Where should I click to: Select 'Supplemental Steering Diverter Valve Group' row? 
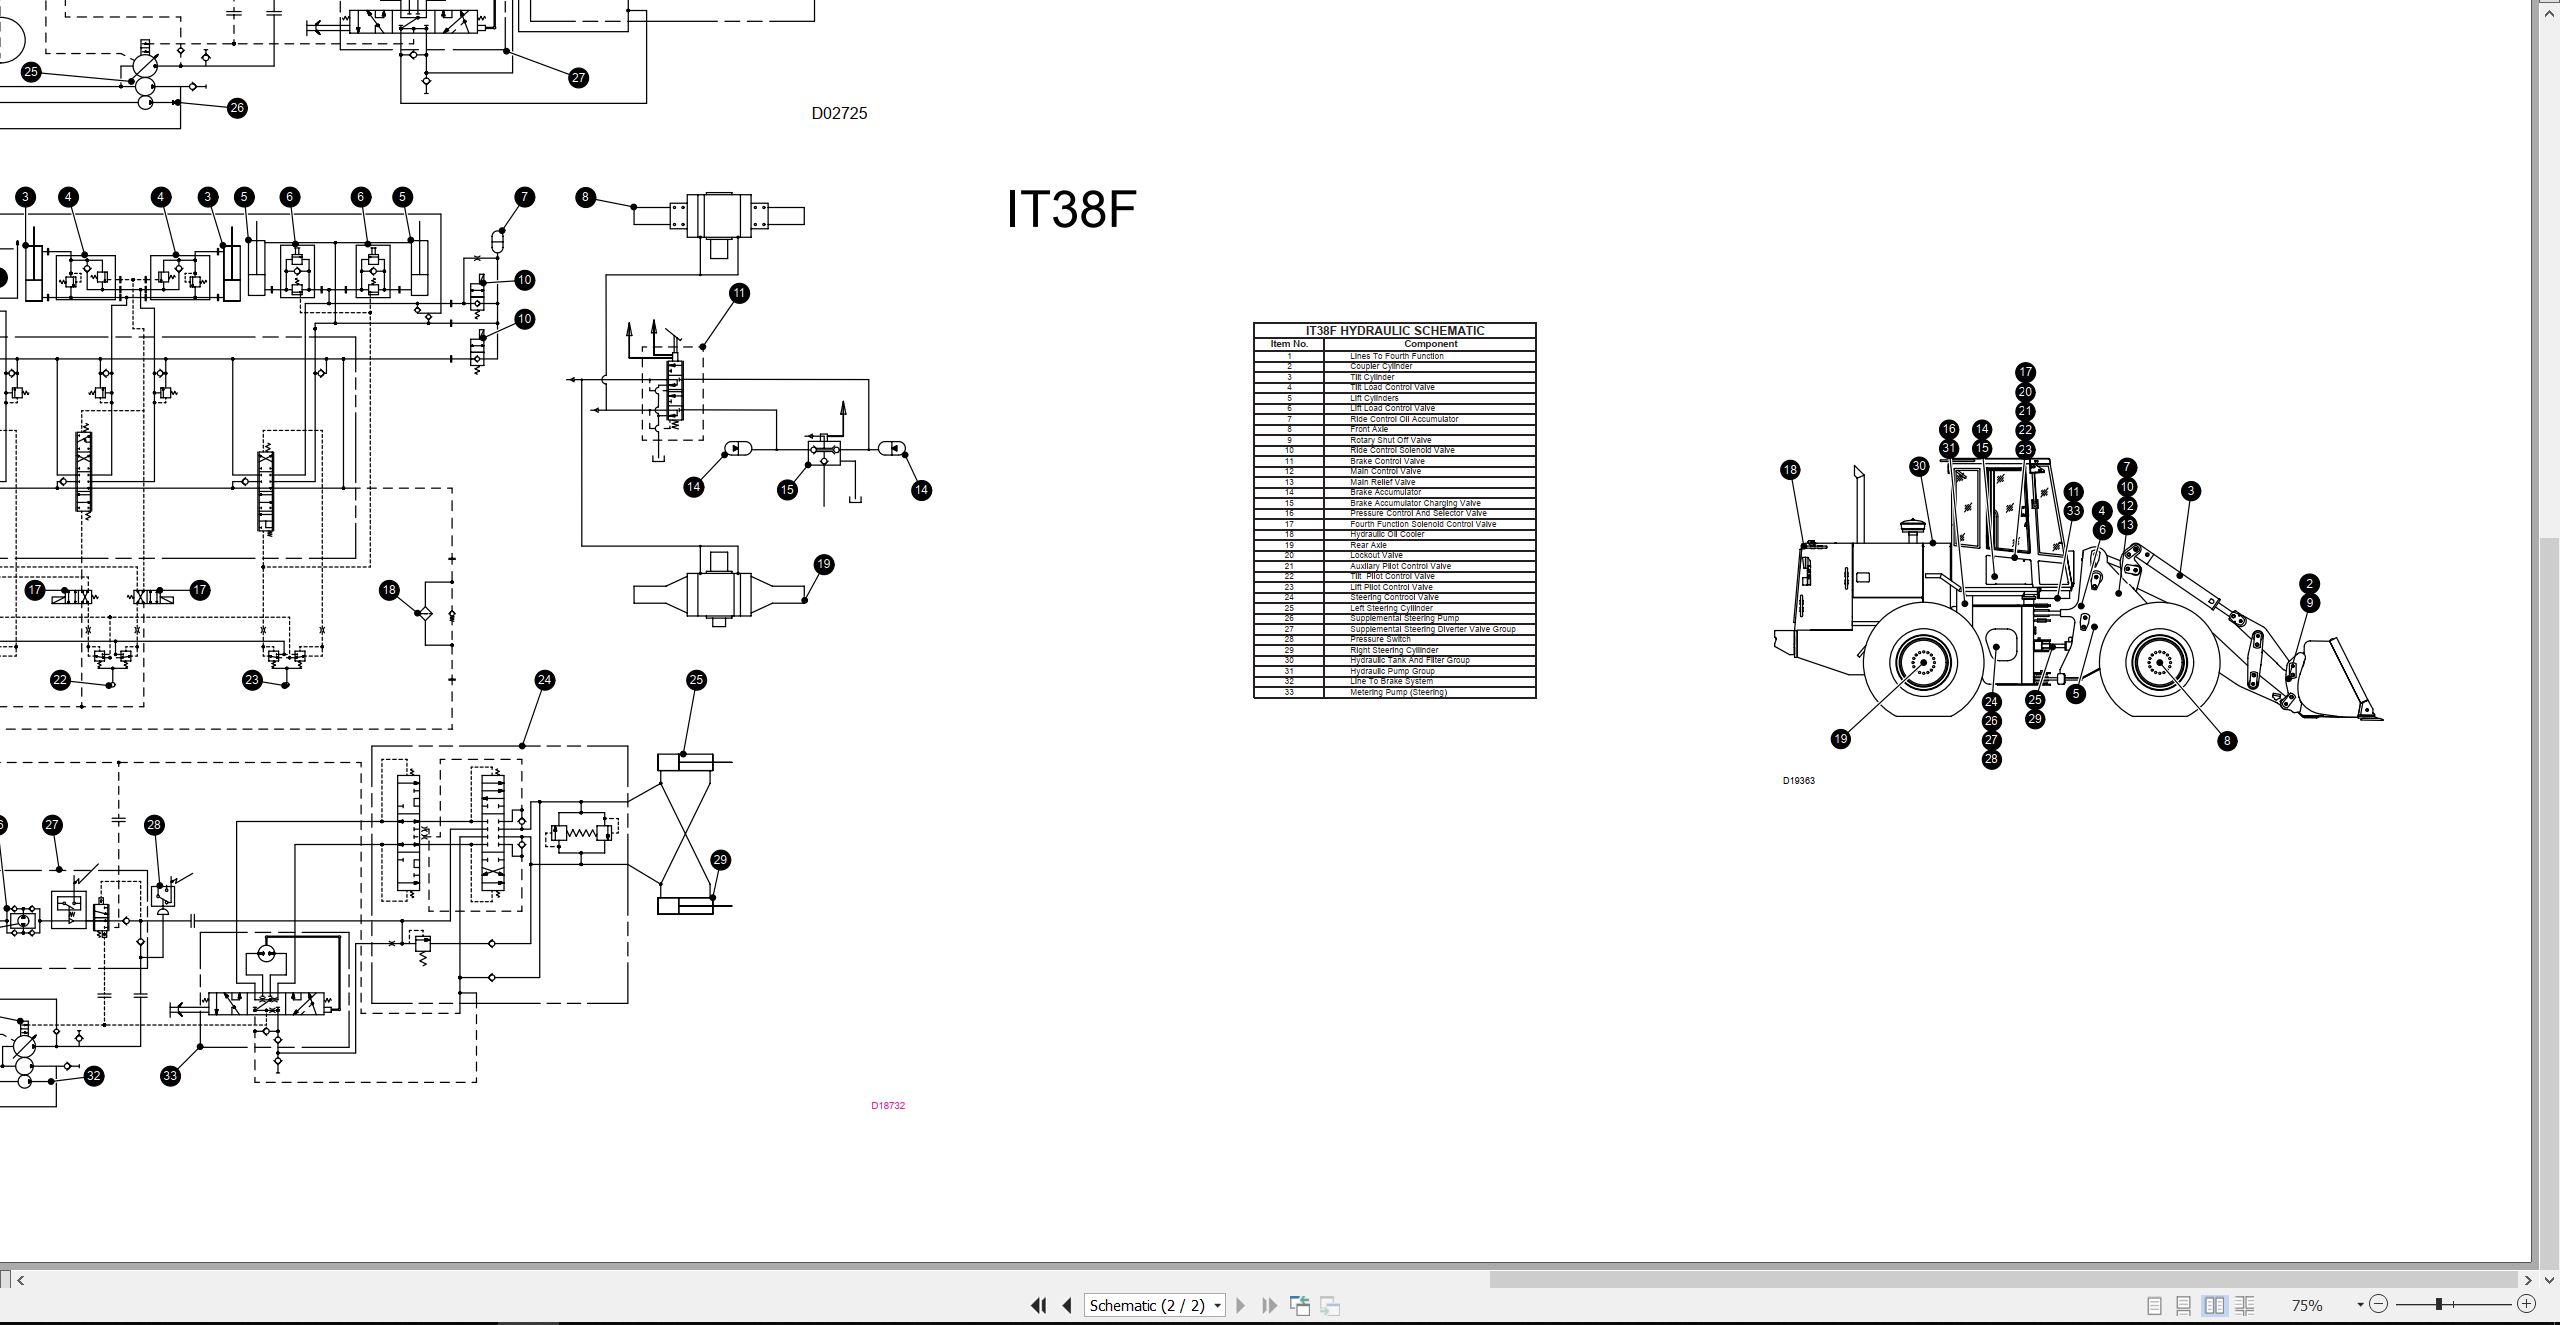coord(1395,629)
